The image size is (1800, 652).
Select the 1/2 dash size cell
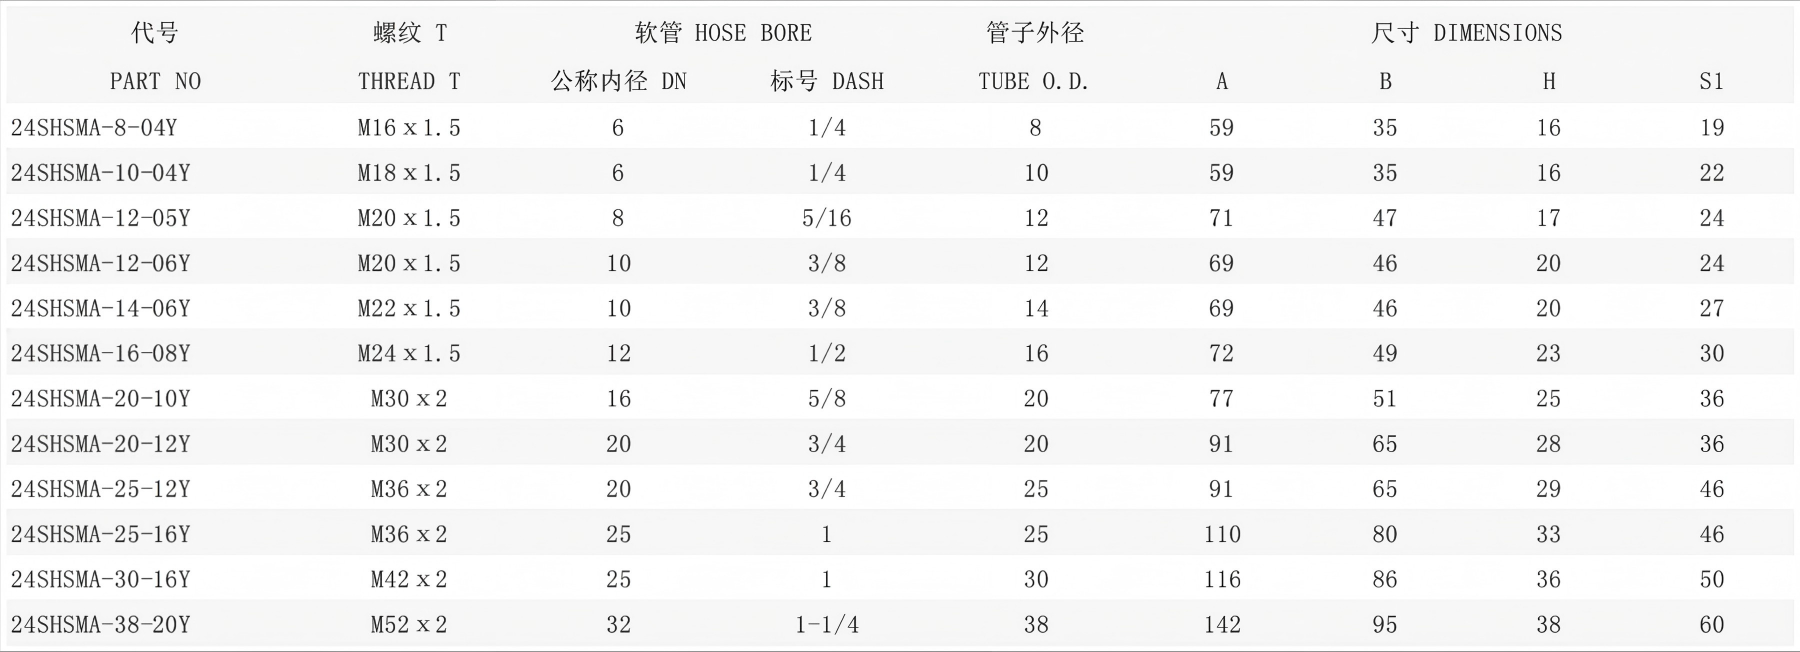827,354
